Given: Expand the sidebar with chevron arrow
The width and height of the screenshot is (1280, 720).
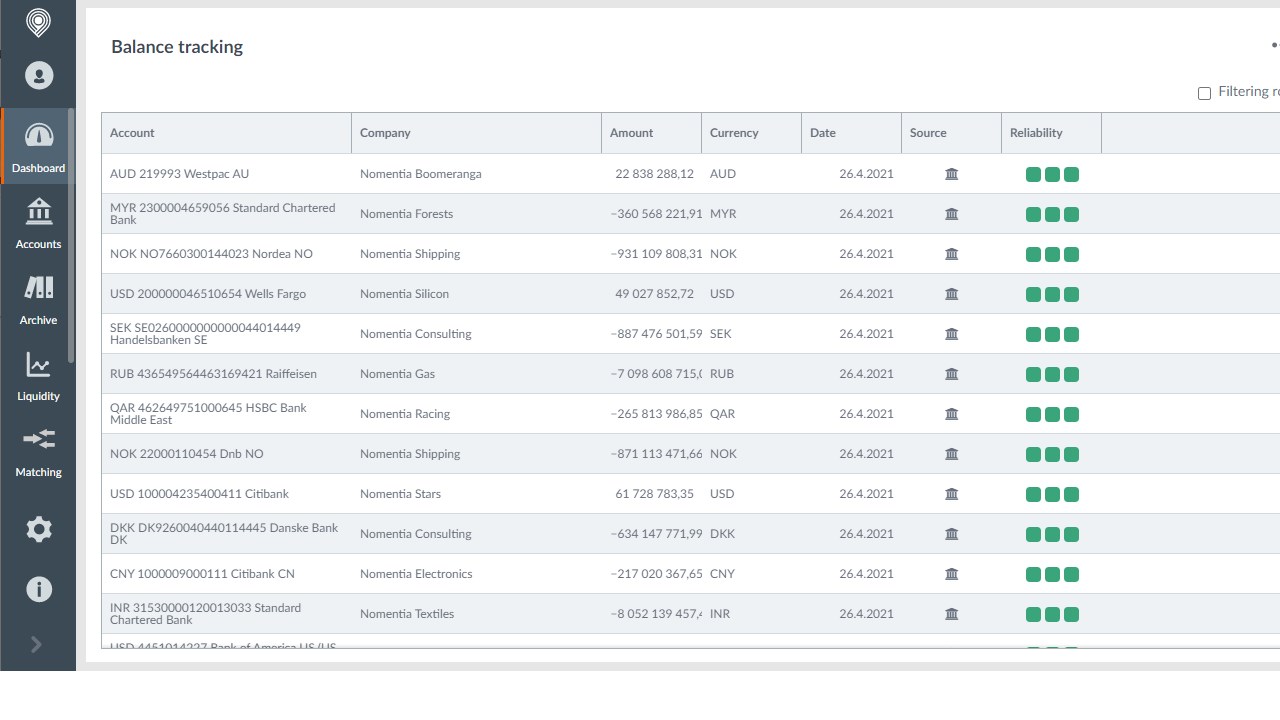Looking at the screenshot, I should (x=36, y=644).
